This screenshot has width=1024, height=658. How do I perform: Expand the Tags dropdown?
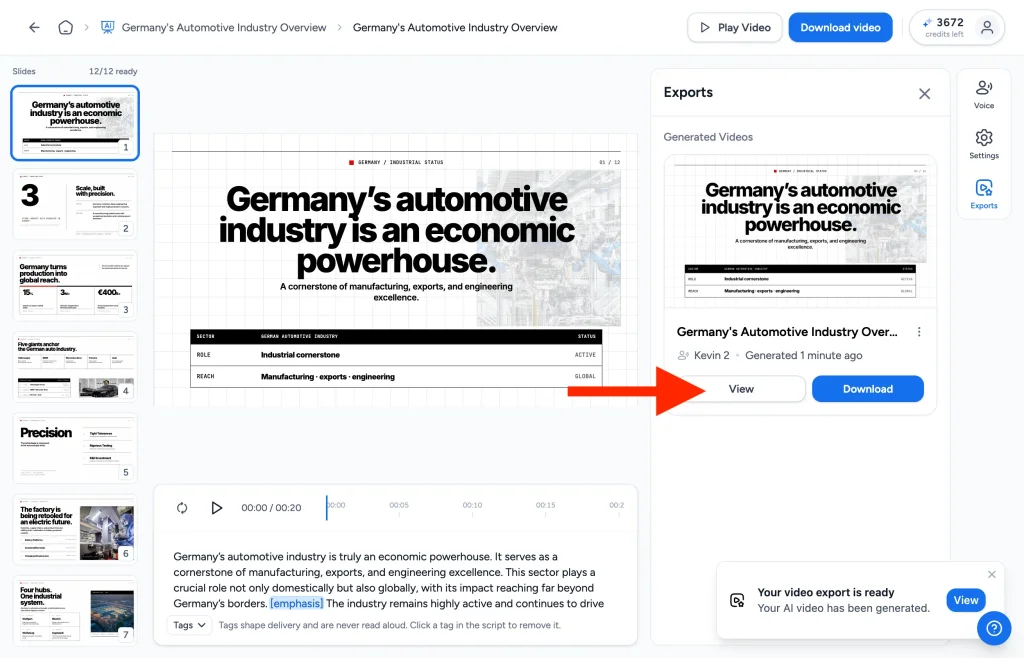tap(189, 625)
